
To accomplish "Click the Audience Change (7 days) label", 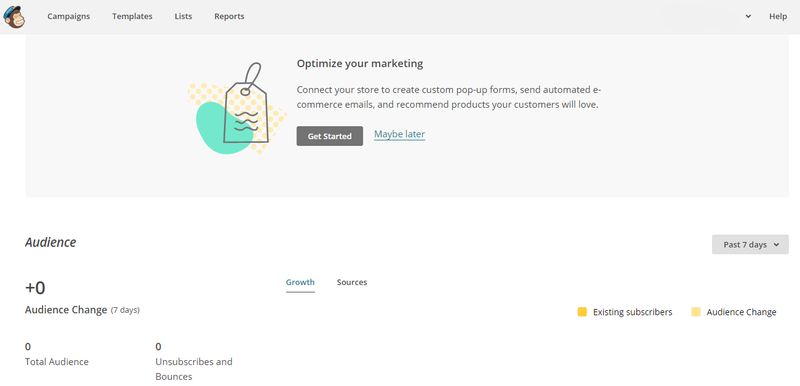I will pyautogui.click(x=82, y=310).
